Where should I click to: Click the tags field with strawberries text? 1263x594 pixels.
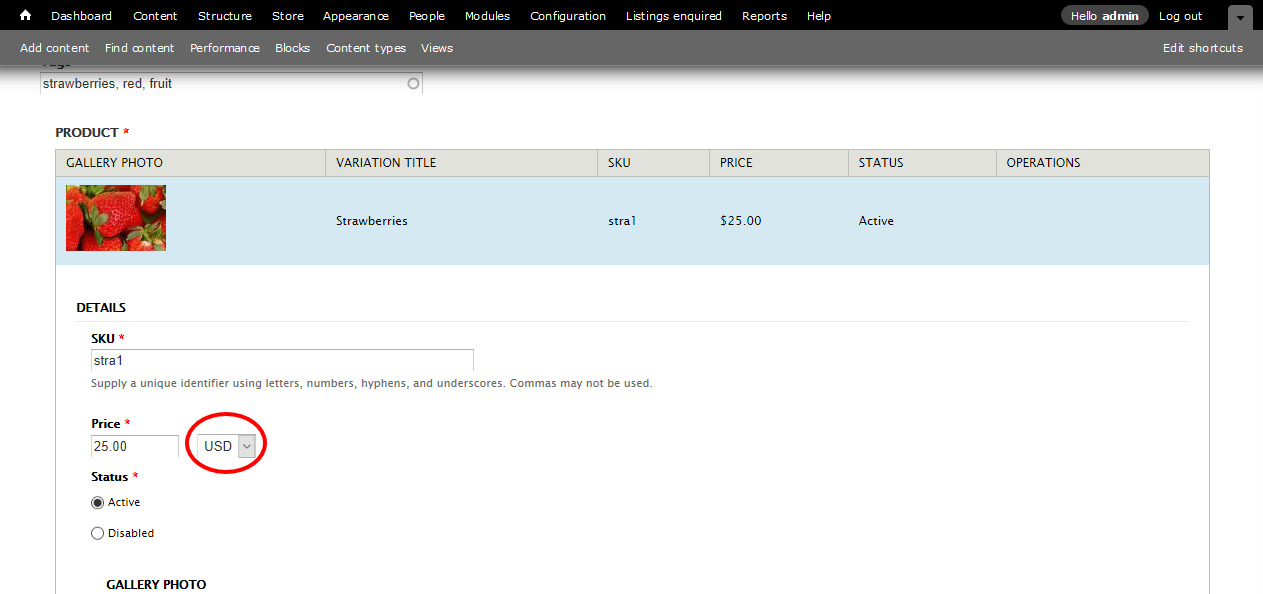coord(220,84)
